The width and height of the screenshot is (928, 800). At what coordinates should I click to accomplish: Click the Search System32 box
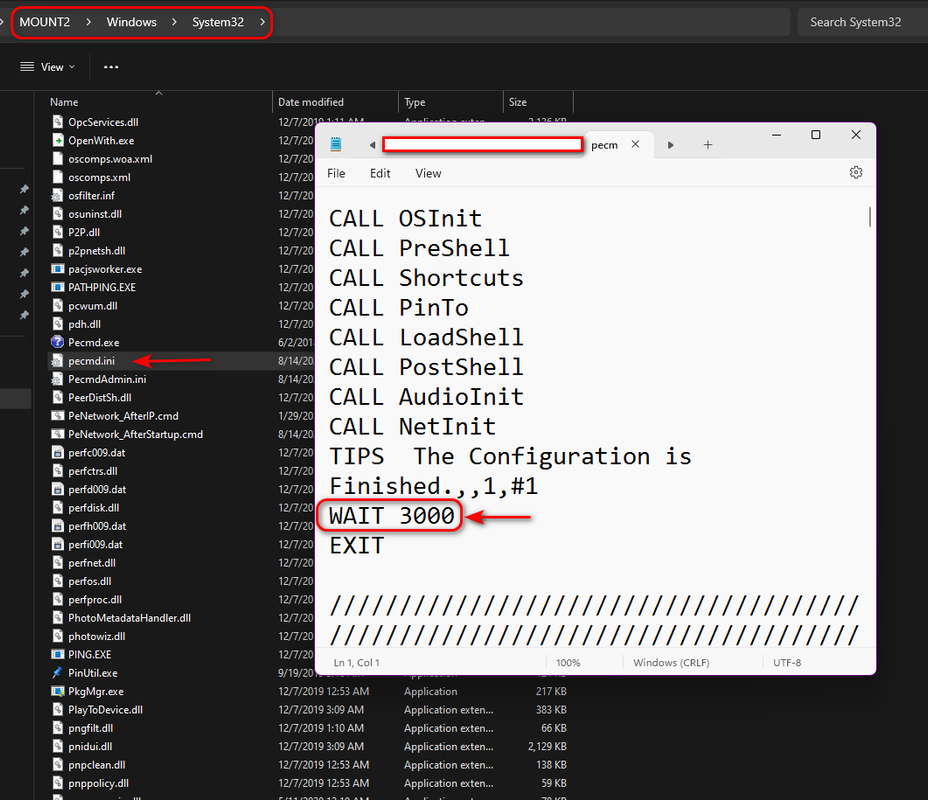tap(862, 22)
